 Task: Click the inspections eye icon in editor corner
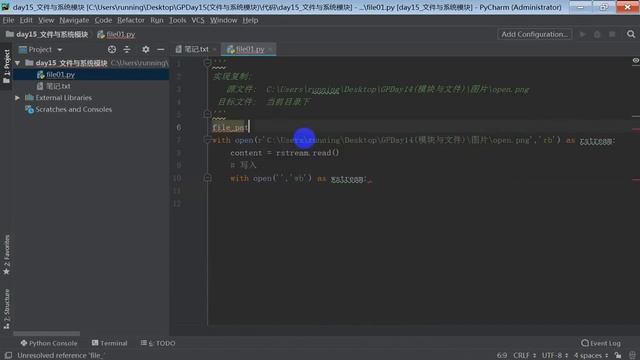(636, 60)
